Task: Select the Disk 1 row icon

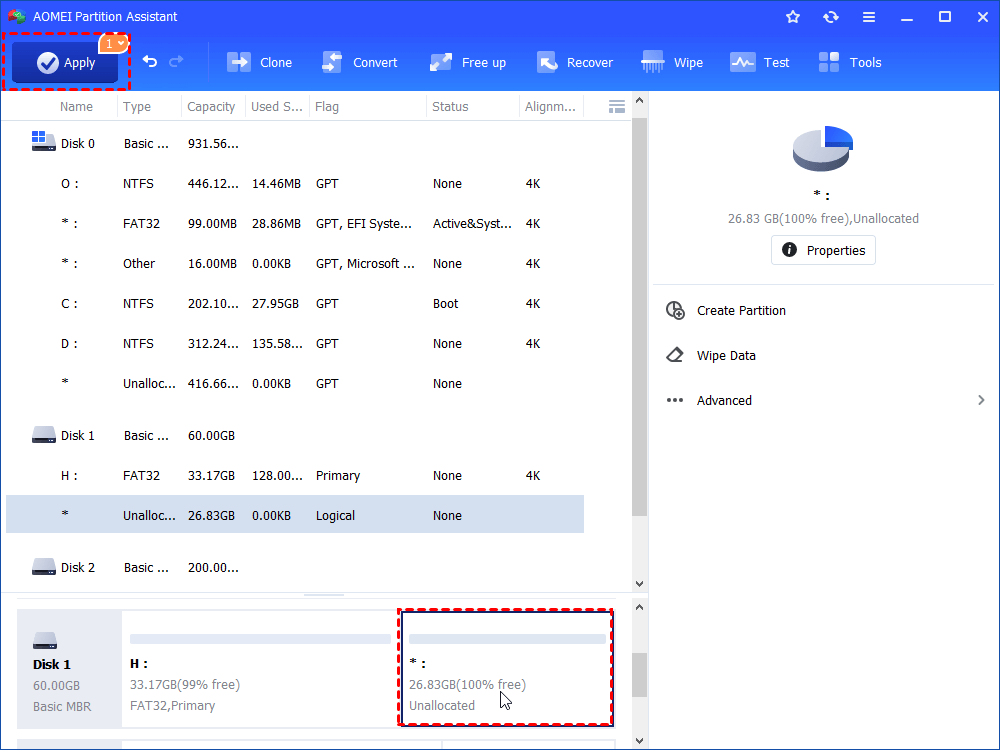Action: click(x=43, y=435)
